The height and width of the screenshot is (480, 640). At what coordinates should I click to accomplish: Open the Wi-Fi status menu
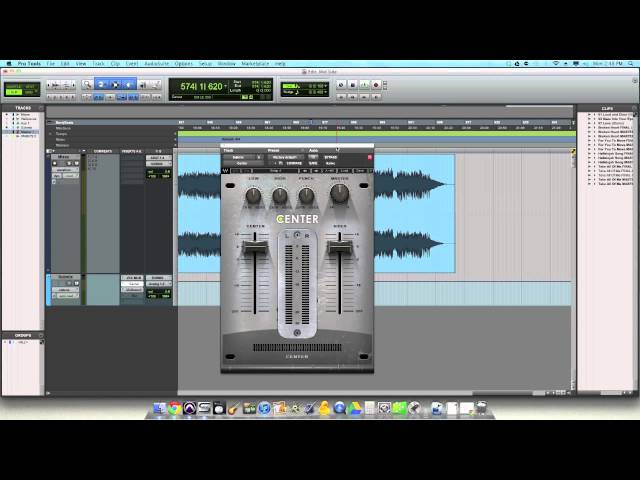(x=556, y=64)
